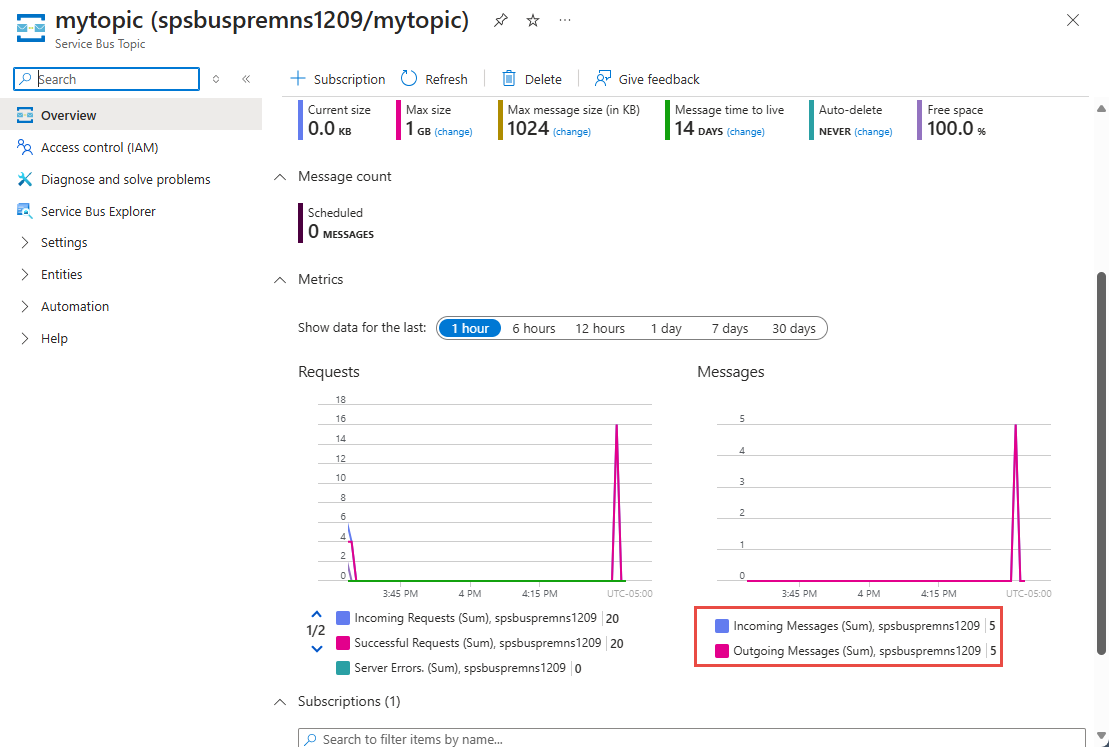1109x747 pixels.
Task: Collapse the Metrics section
Action: click(280, 280)
